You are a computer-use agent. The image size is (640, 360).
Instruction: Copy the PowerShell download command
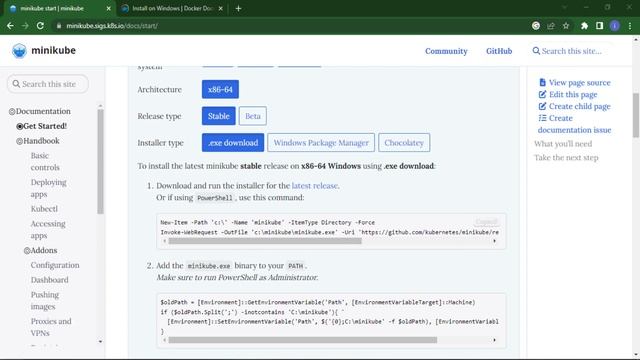[x=486, y=222]
